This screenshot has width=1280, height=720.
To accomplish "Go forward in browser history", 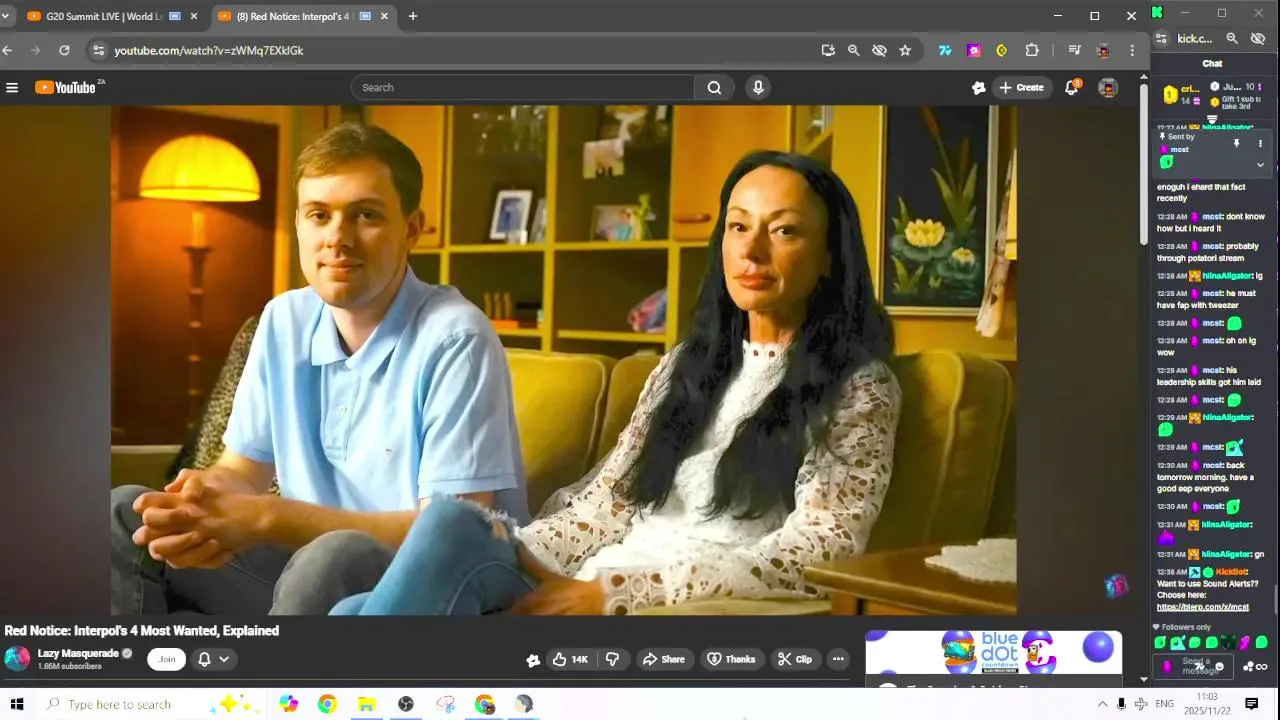I will pyautogui.click(x=36, y=50).
